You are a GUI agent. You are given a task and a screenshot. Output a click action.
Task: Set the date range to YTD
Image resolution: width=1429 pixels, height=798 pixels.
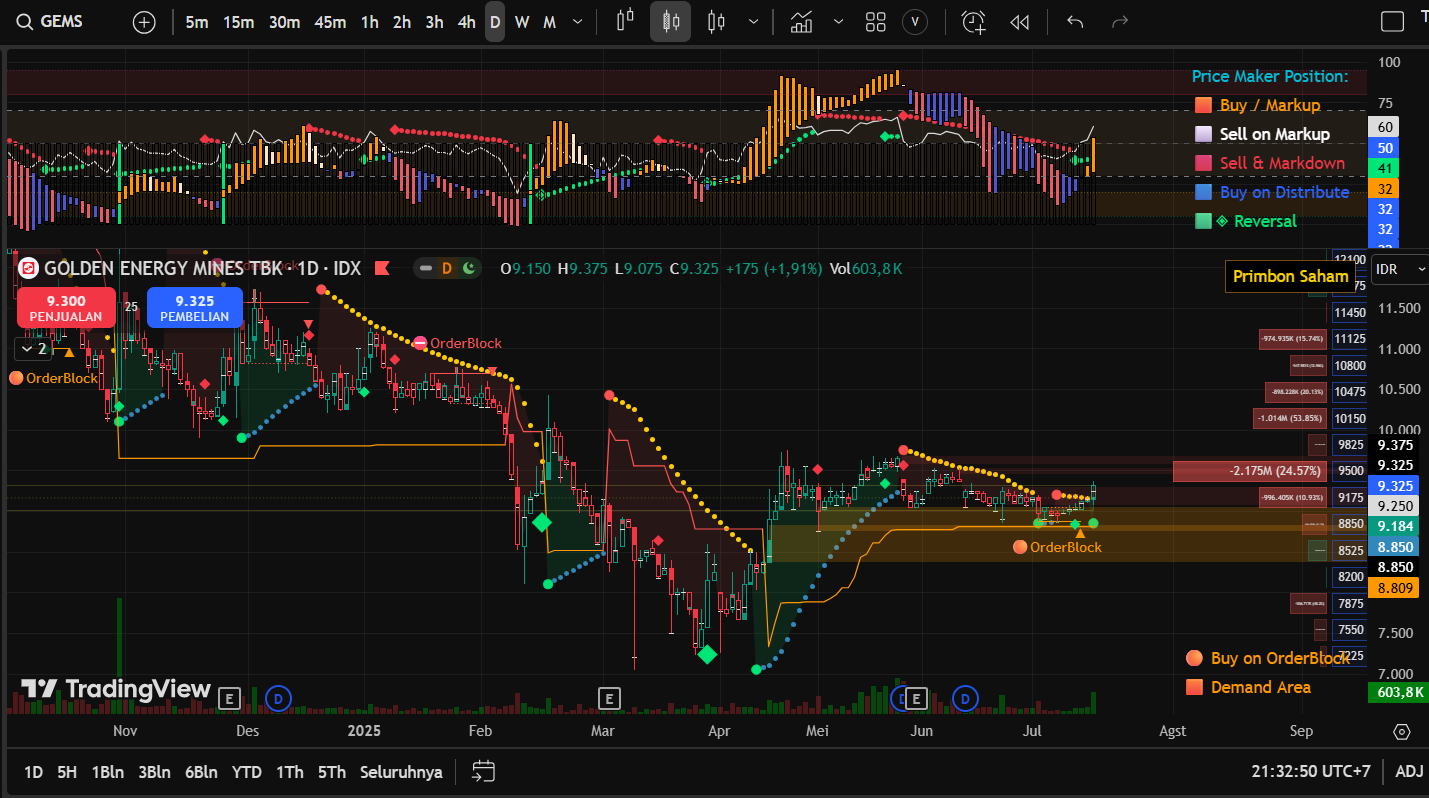[x=246, y=772]
